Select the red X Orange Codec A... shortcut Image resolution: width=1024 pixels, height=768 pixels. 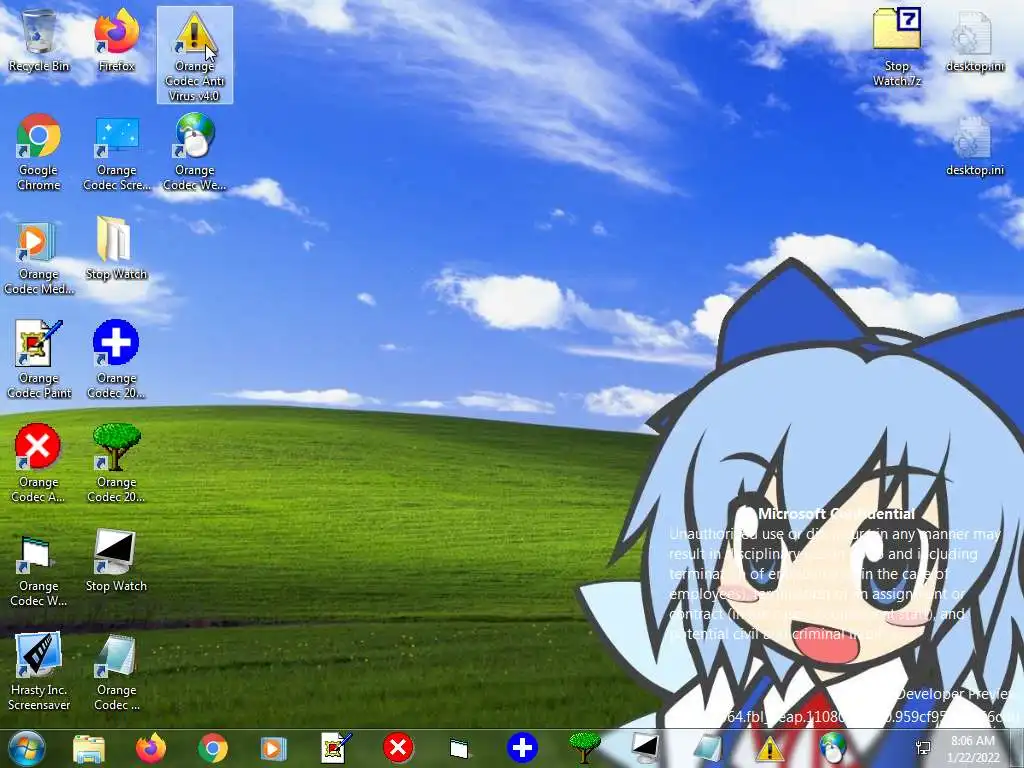coord(39,464)
